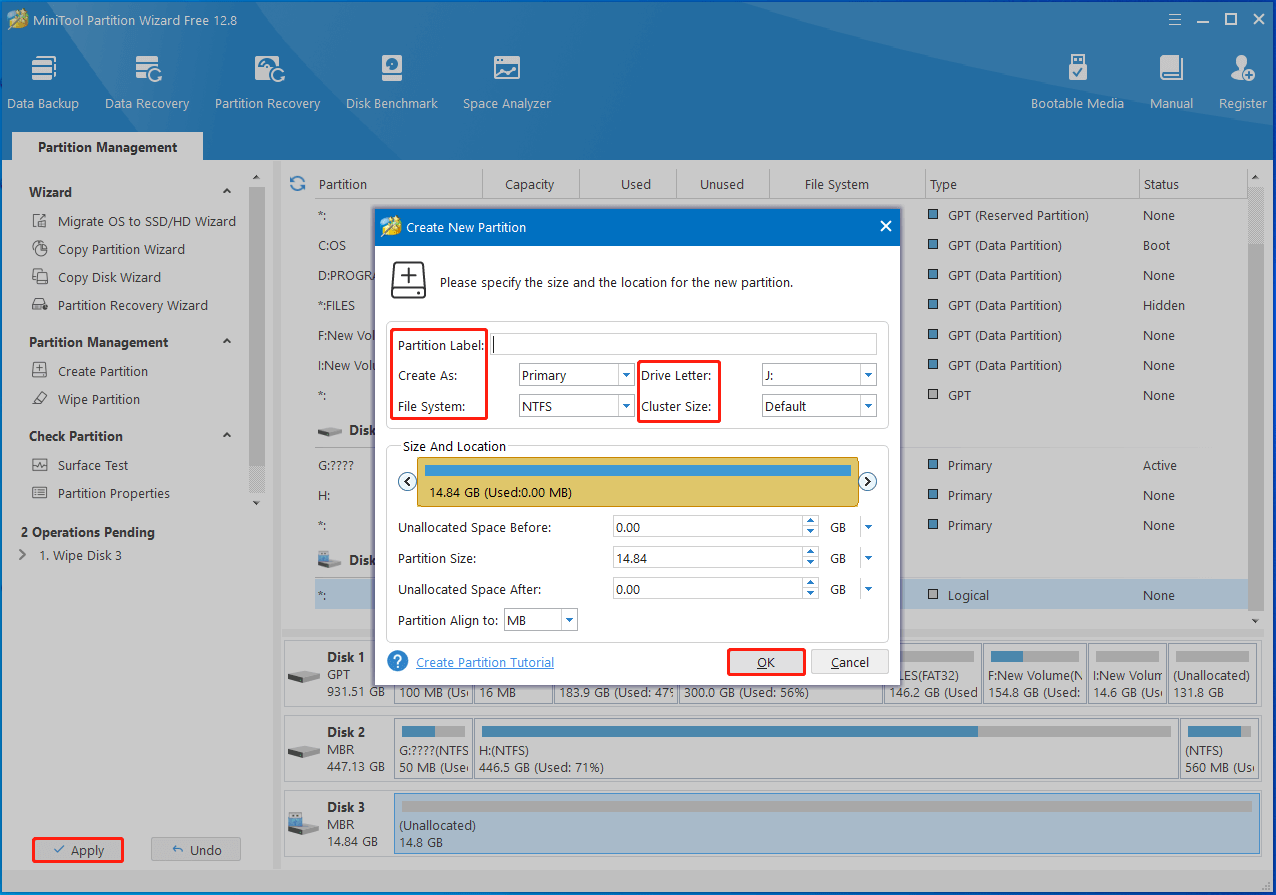
Task: Click the refresh icon beside Partition header
Action: pyautogui.click(x=297, y=184)
